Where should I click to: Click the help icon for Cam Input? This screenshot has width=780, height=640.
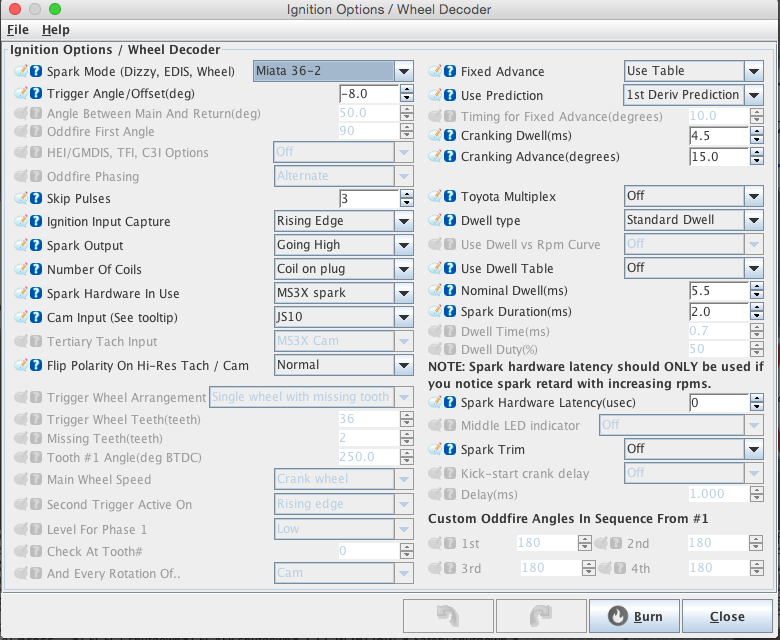coord(36,317)
